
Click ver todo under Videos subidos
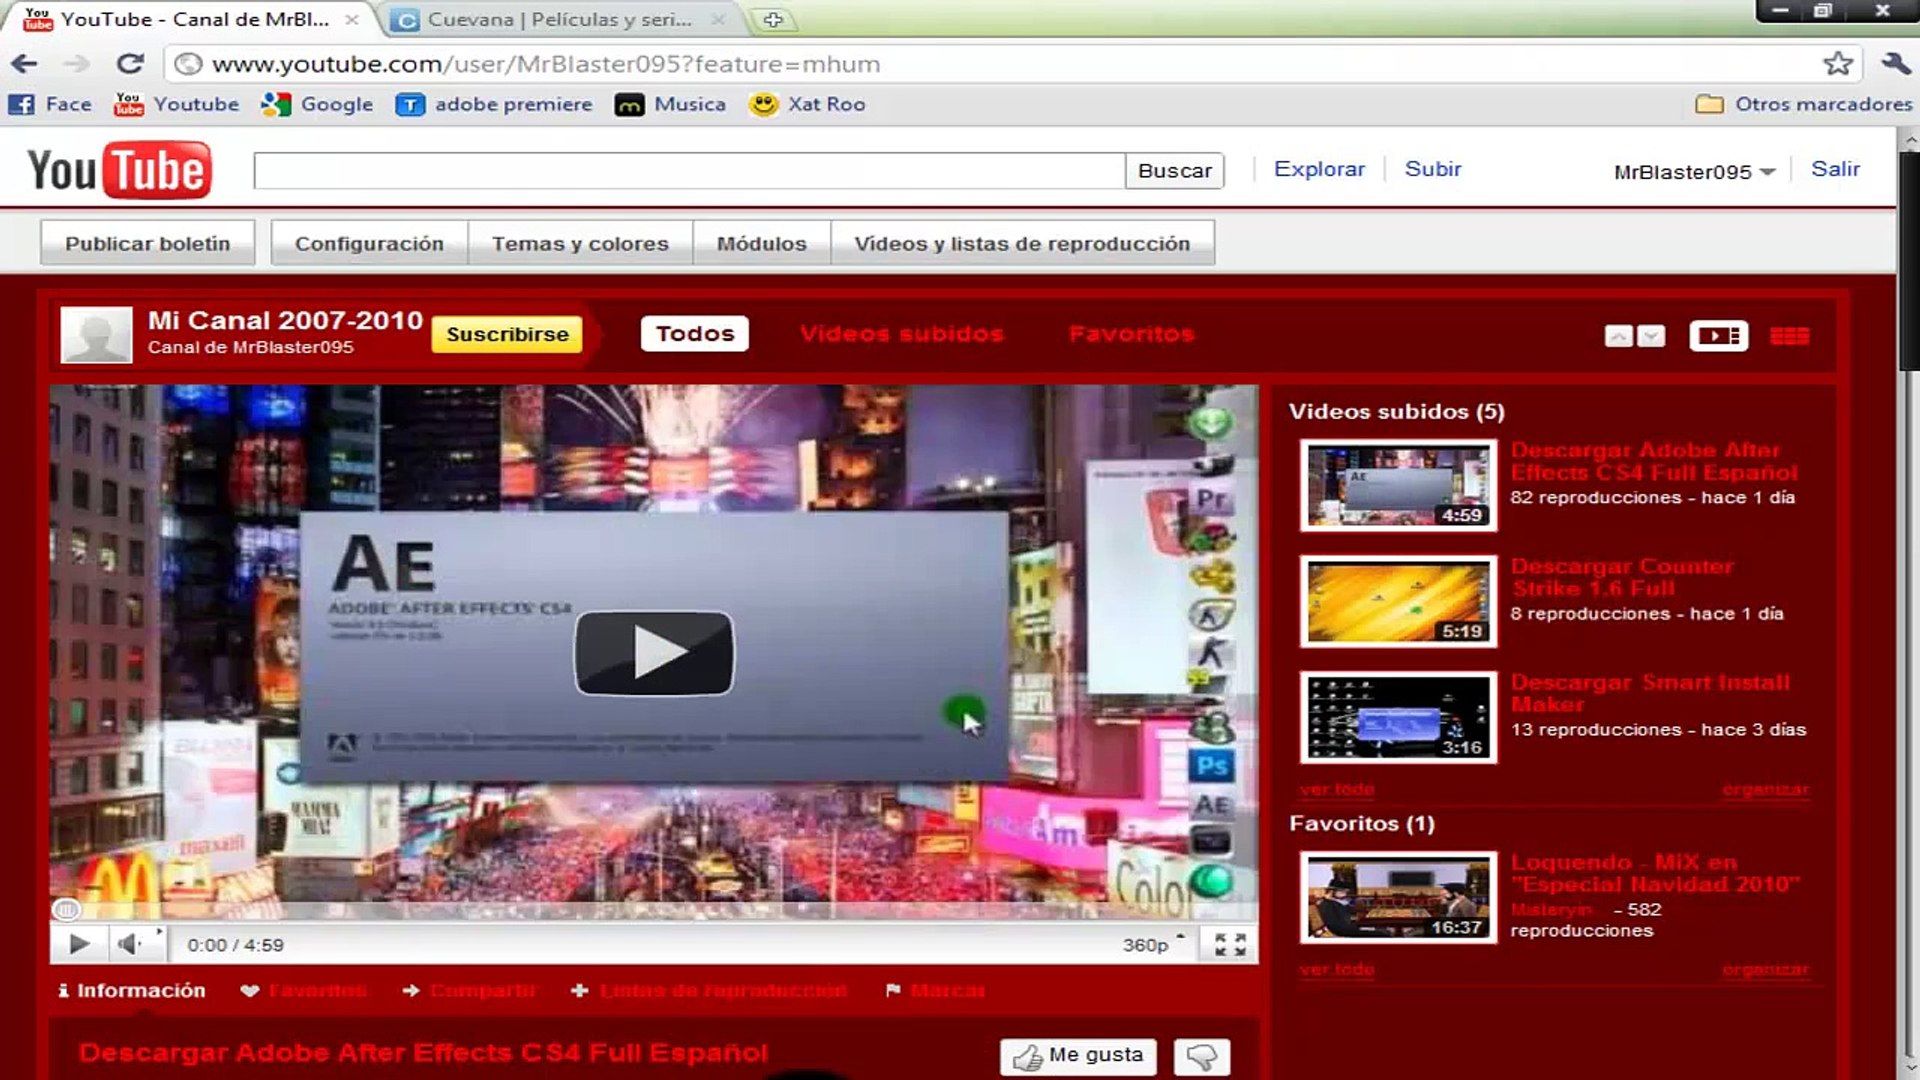1337,790
